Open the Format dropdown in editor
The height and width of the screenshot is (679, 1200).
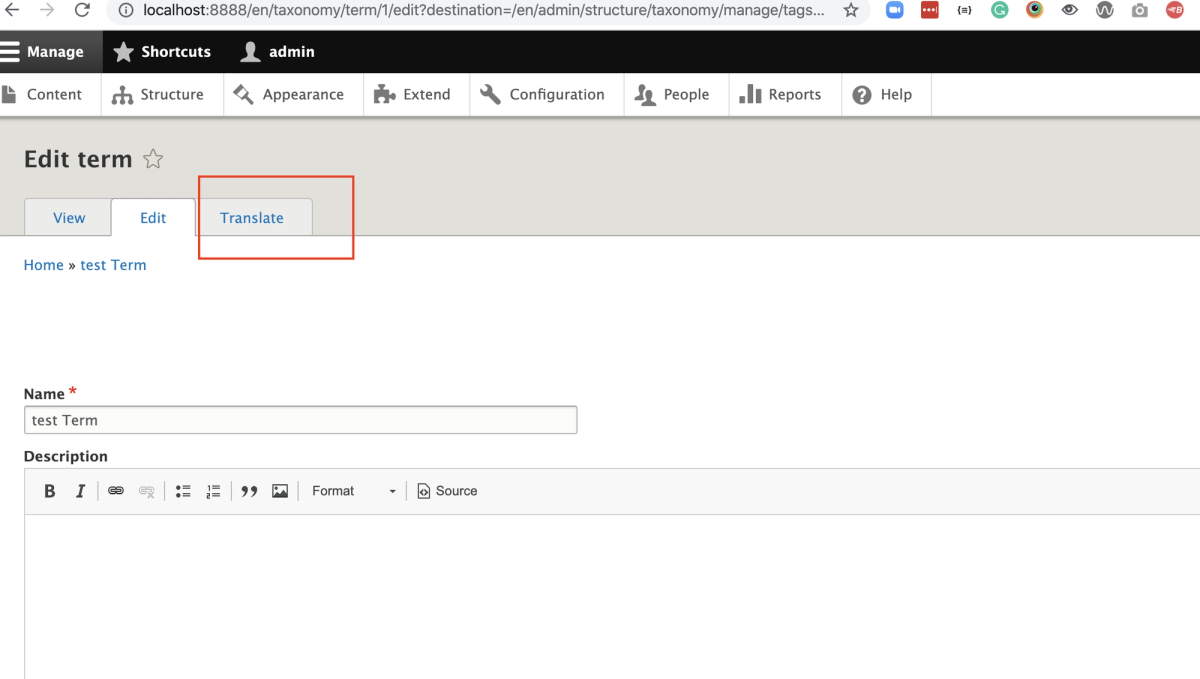click(354, 491)
